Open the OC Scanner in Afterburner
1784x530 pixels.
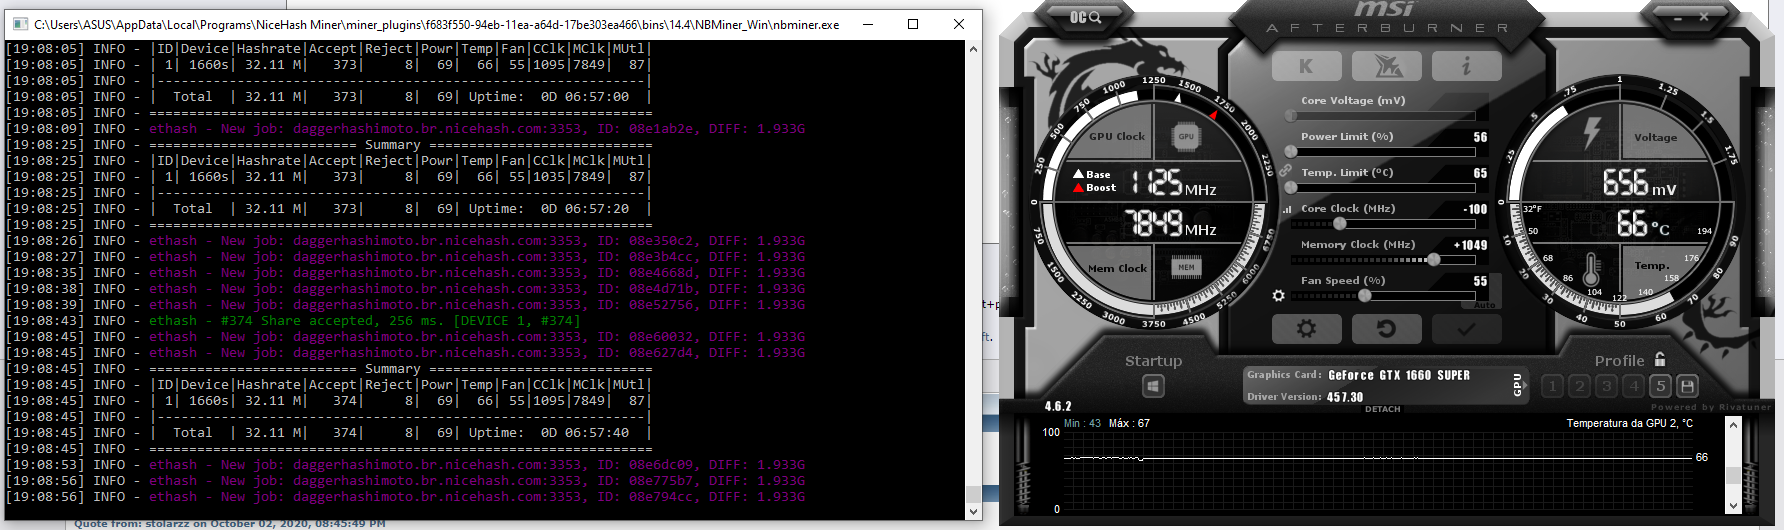pos(1085,17)
